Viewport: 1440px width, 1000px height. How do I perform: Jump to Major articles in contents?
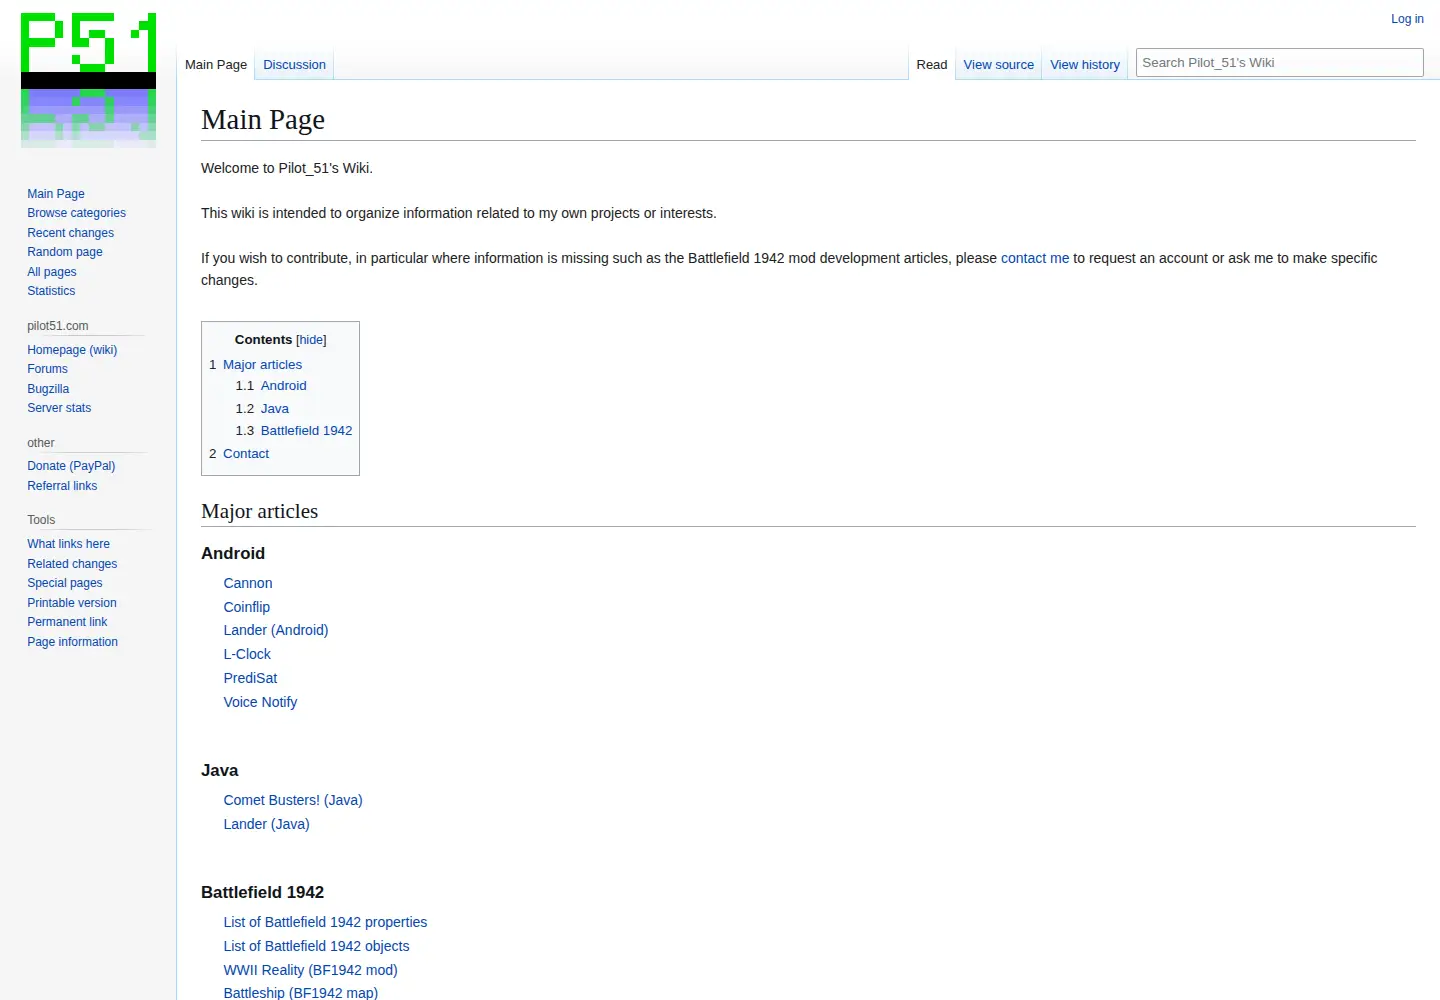(262, 365)
